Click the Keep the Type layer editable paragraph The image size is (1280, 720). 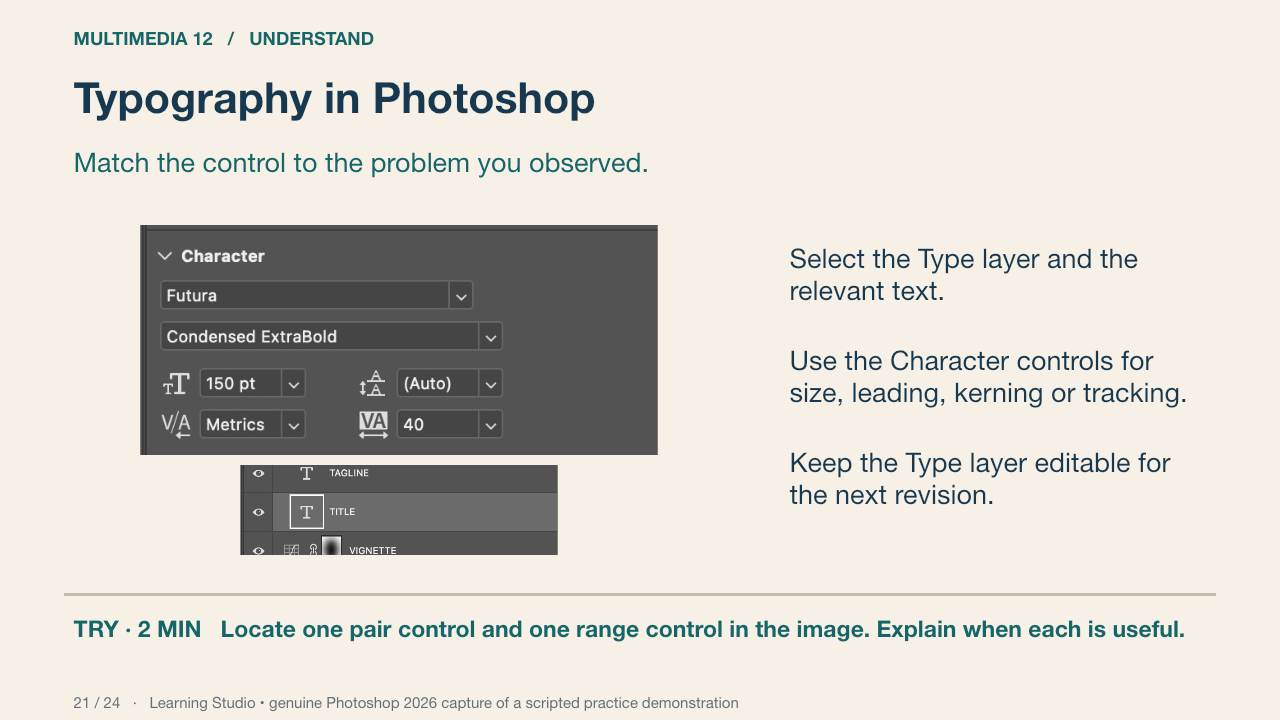pos(980,479)
